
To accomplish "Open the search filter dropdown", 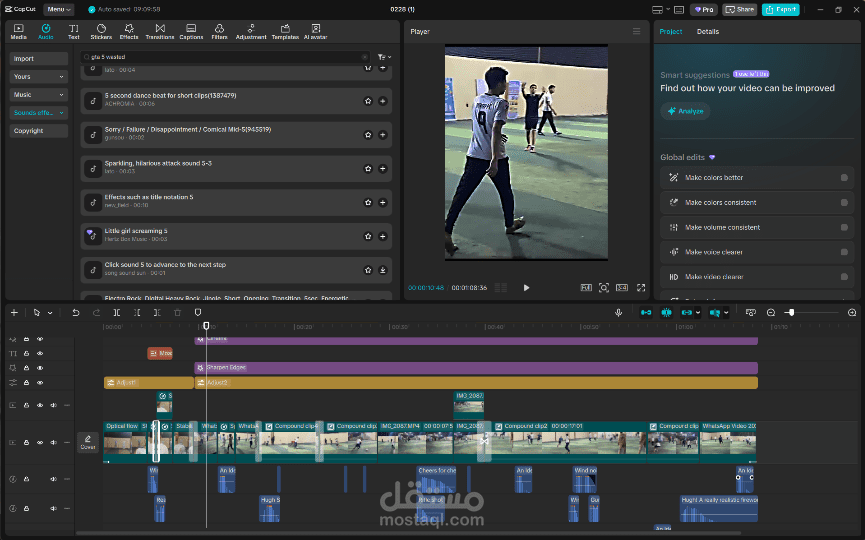I will [385, 57].
